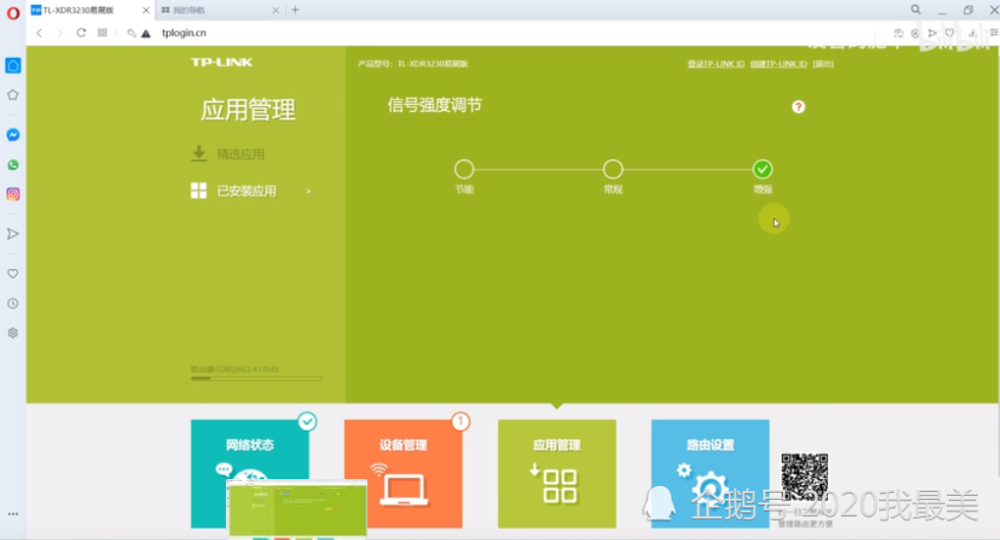Open Messenger in the Opera sidebar
1000x540 pixels.
pos(13,135)
